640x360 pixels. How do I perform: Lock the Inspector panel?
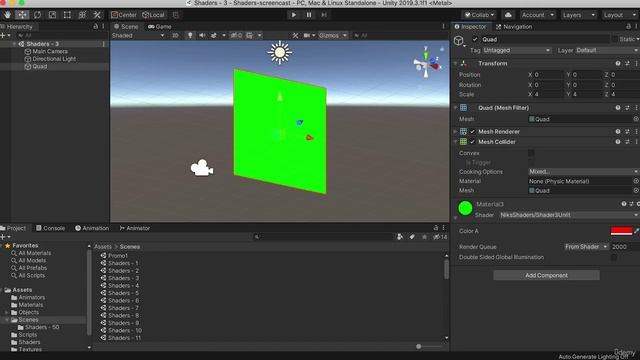[628, 27]
